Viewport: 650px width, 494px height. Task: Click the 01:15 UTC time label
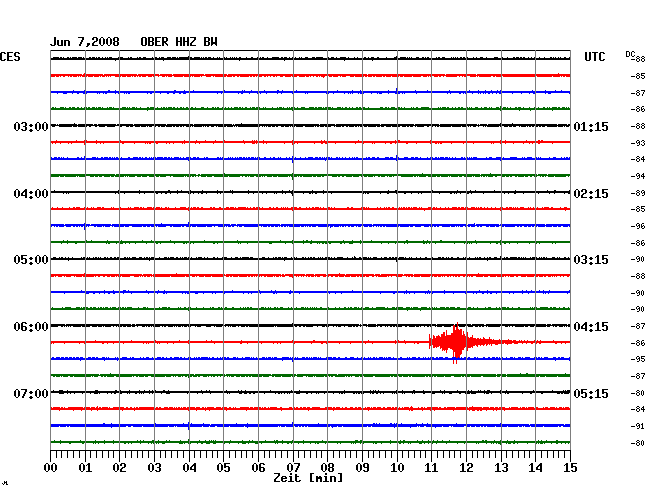click(x=591, y=127)
